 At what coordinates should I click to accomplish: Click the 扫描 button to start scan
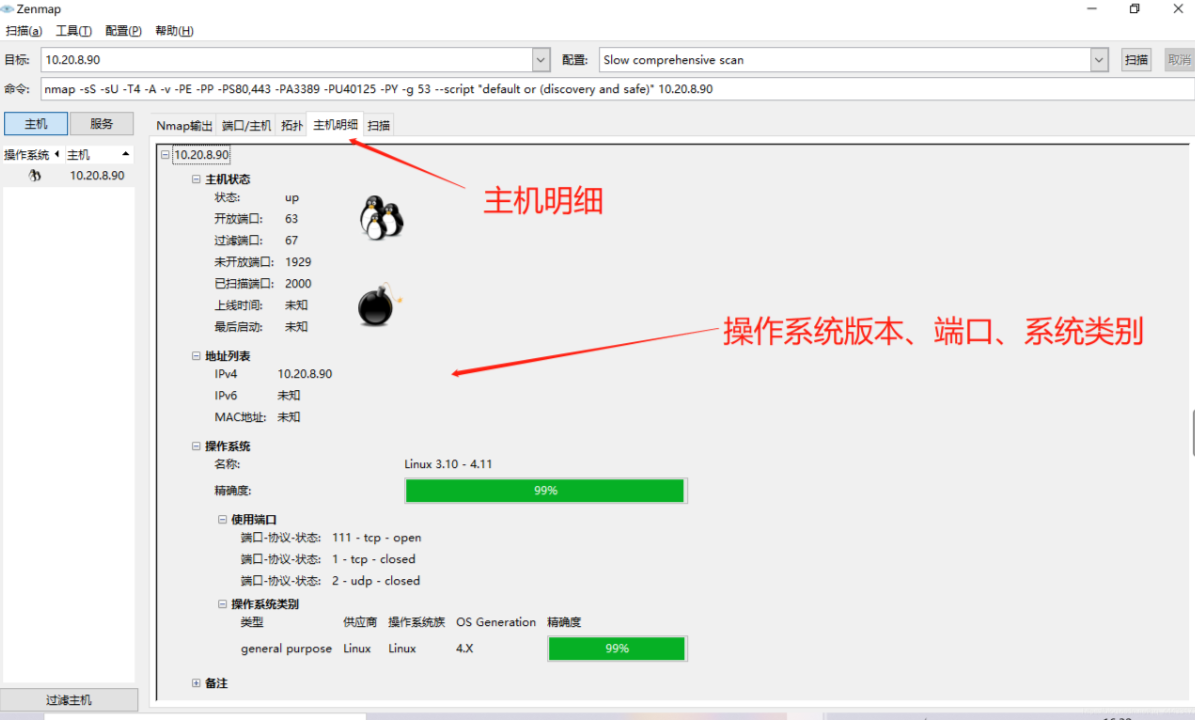tap(1136, 59)
